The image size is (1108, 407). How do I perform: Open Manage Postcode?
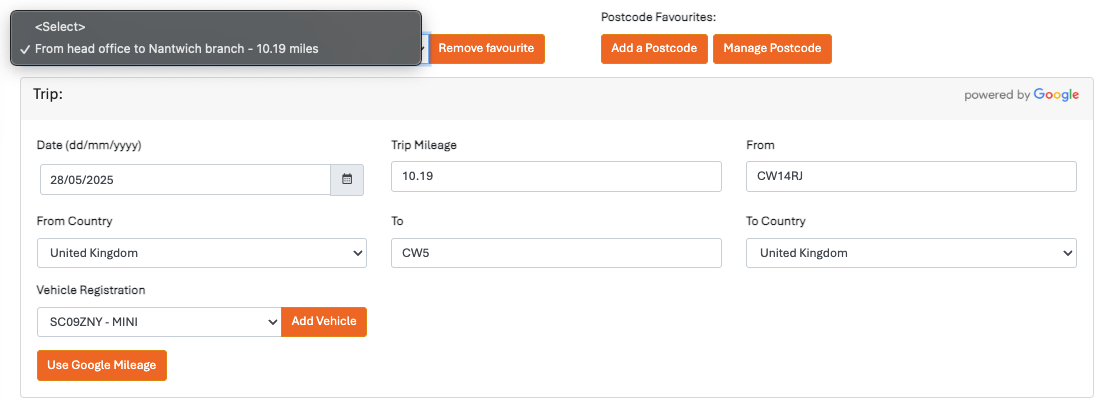772,49
